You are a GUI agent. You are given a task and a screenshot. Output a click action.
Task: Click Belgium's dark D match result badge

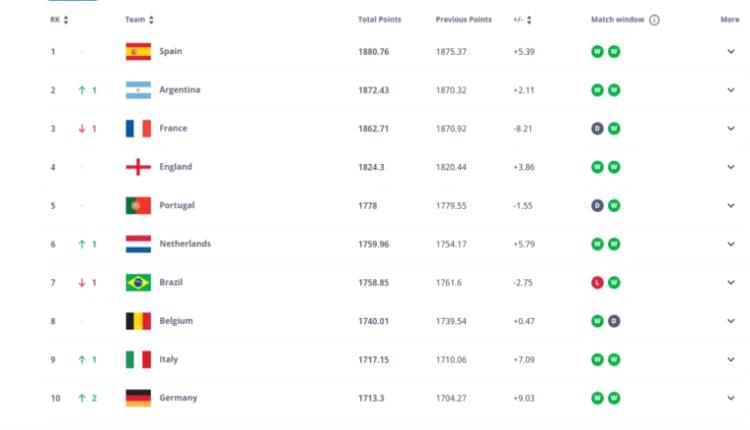click(614, 321)
